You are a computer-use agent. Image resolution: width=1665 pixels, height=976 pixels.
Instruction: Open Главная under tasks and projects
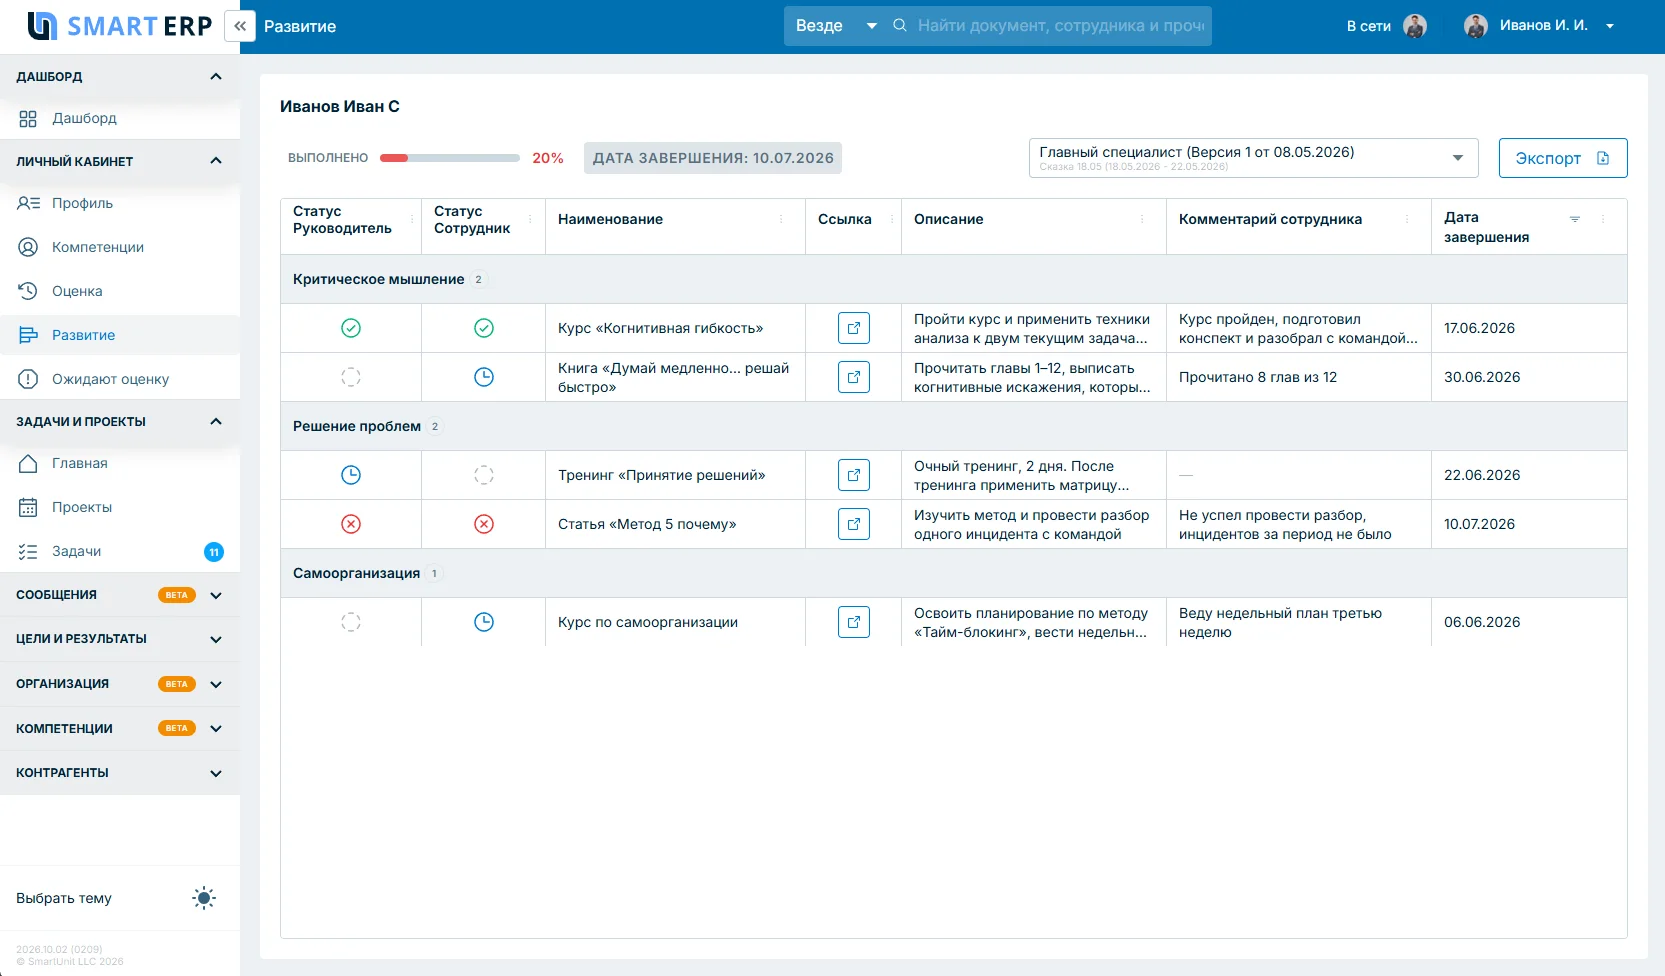[x=120, y=463]
